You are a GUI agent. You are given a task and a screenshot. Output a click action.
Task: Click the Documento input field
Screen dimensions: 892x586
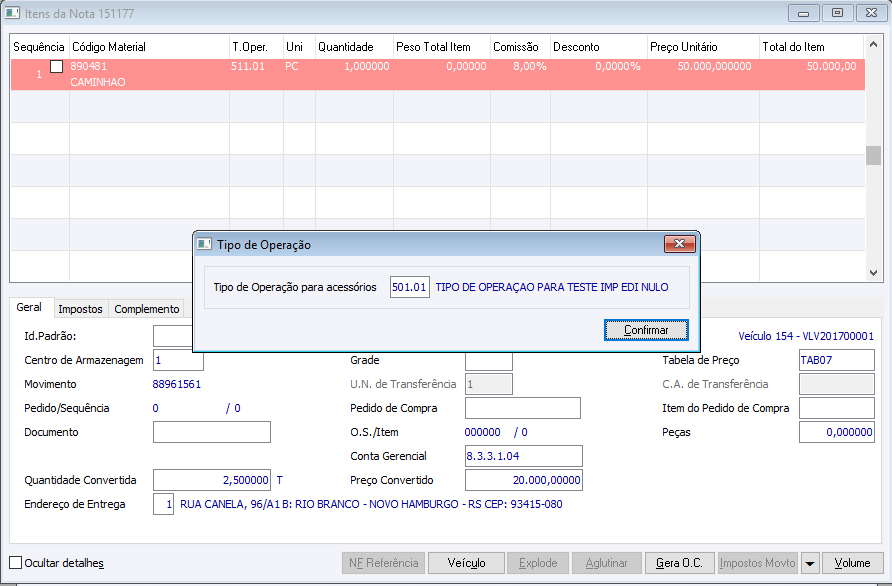point(212,432)
